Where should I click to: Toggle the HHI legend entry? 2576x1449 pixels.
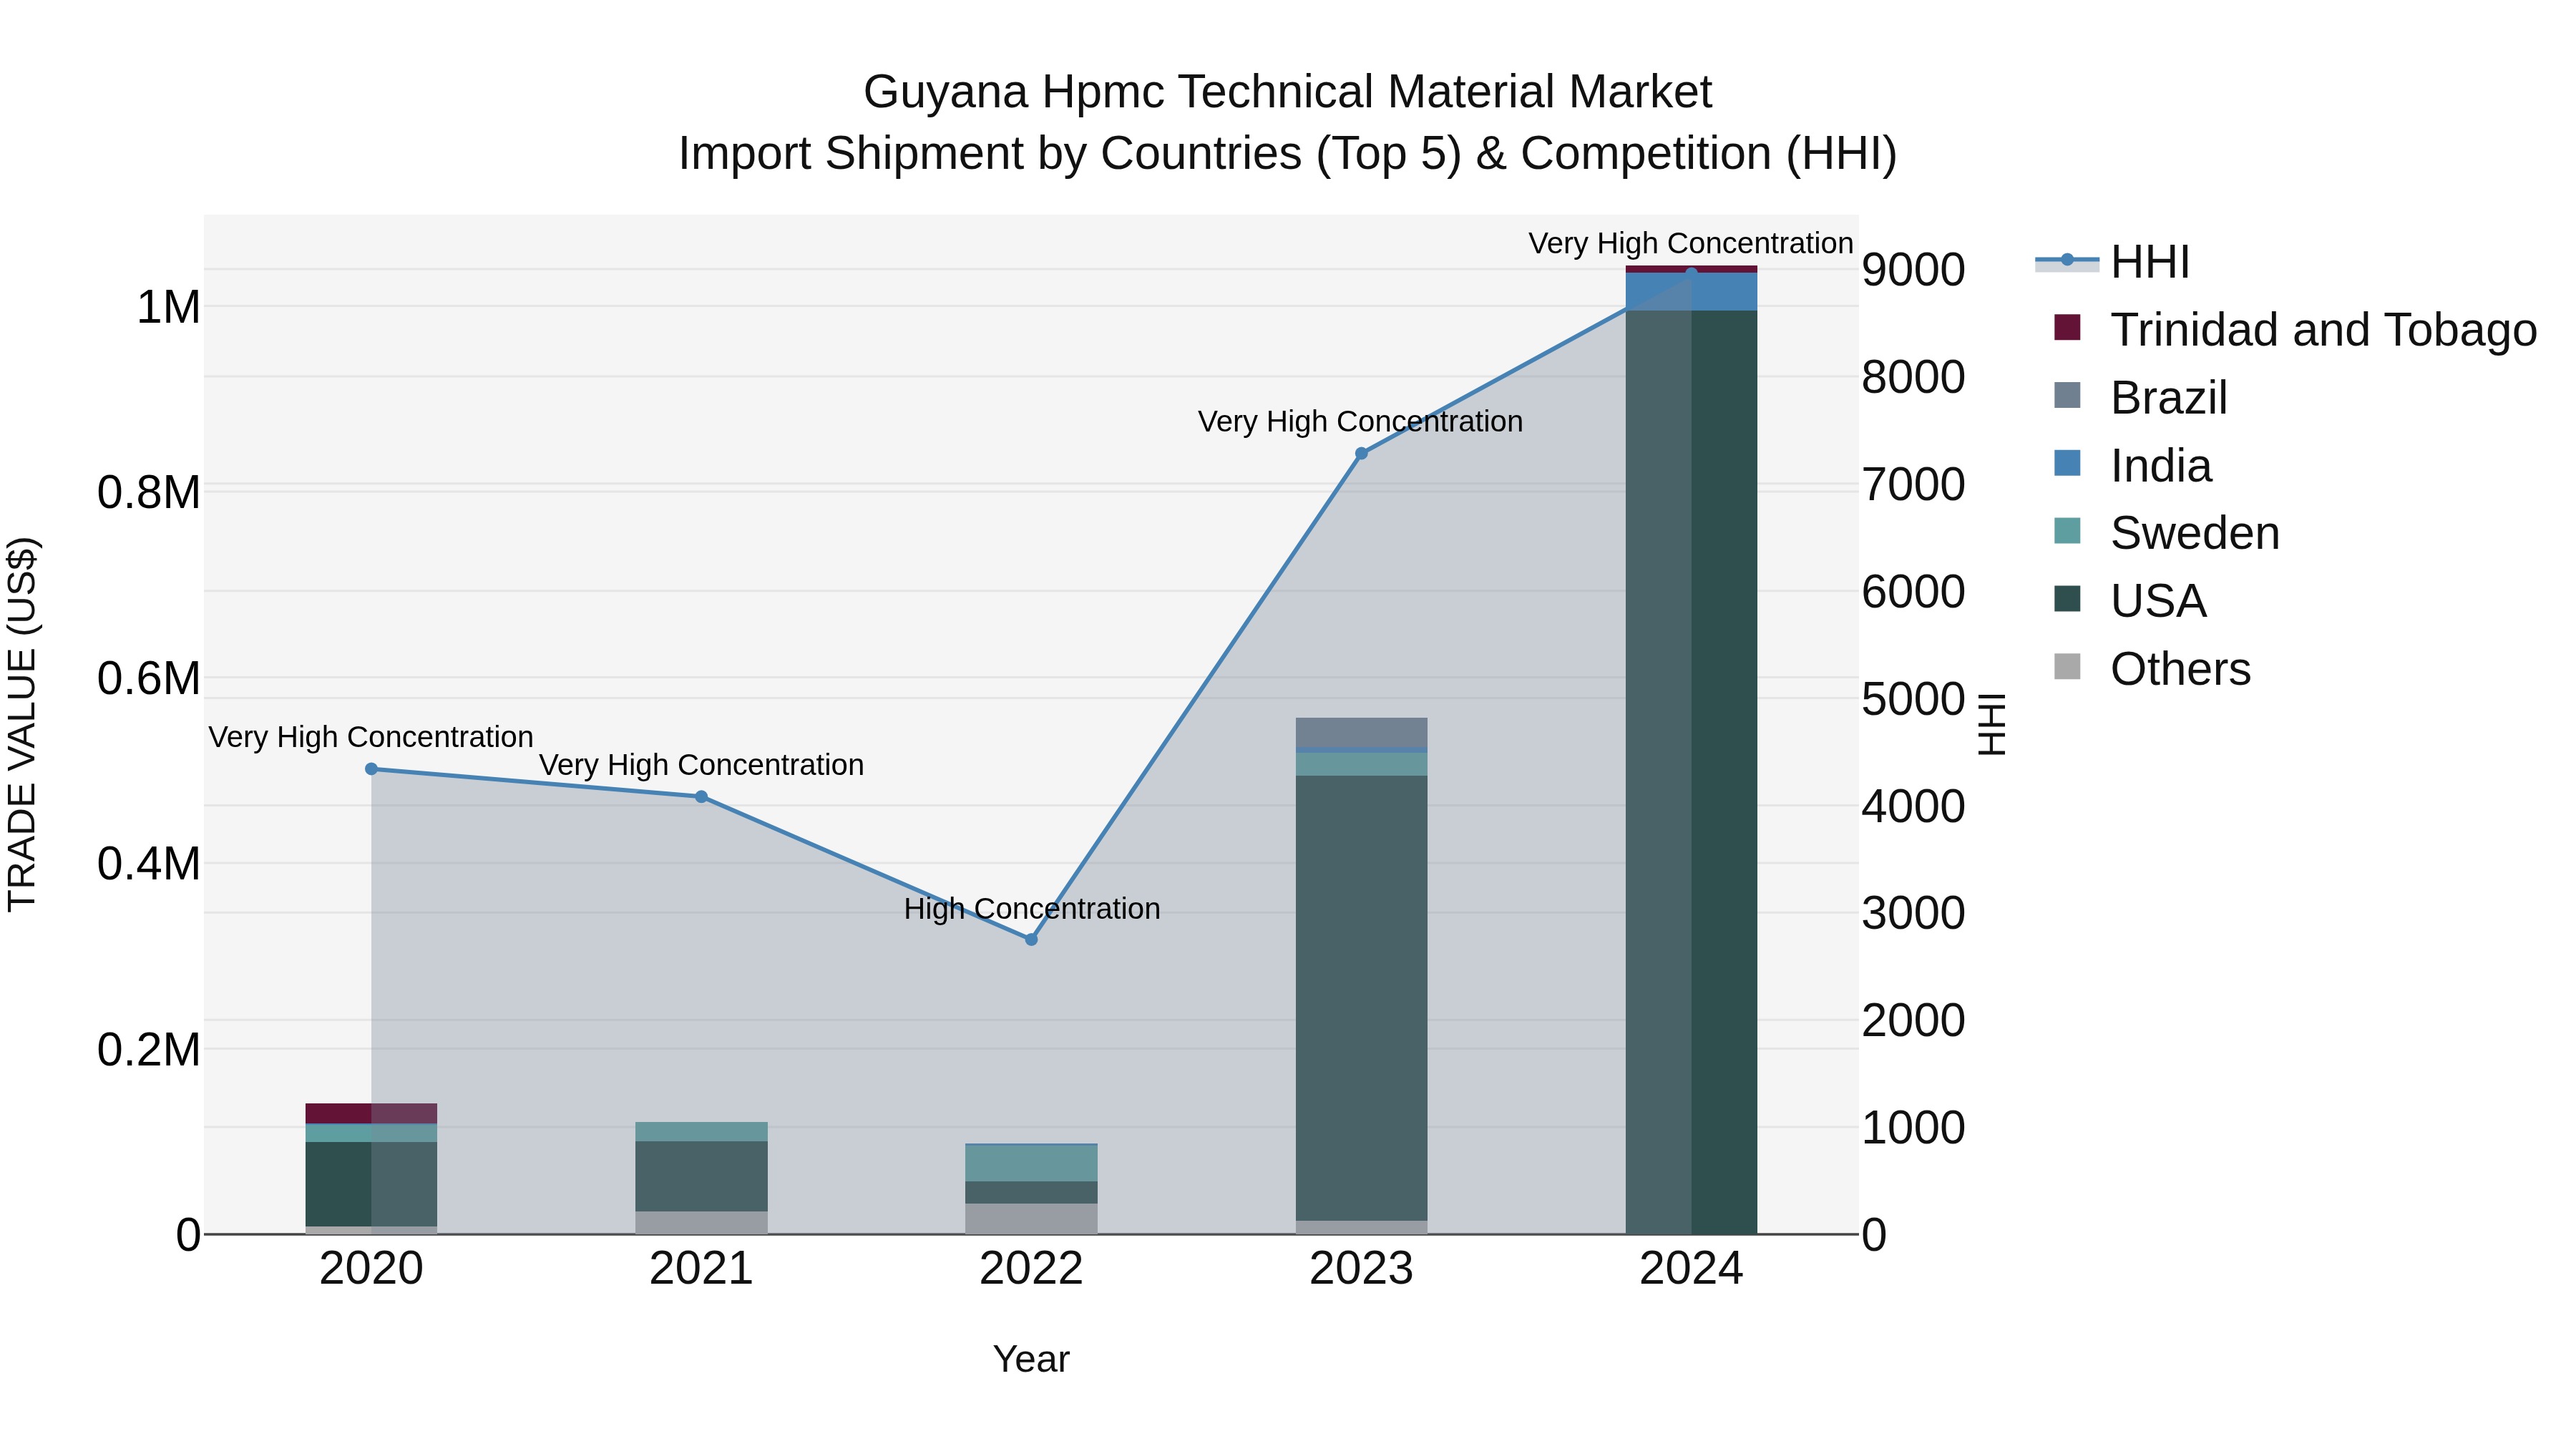(2113, 262)
